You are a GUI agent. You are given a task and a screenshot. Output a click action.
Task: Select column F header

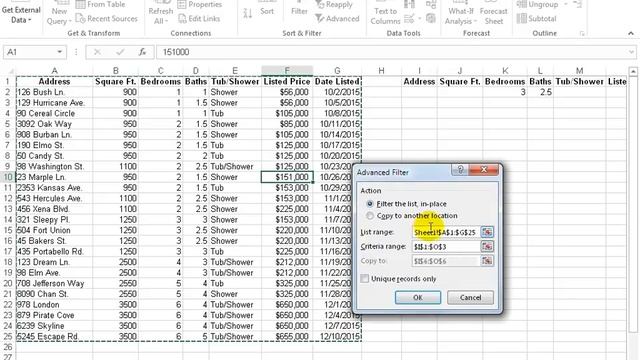287,71
